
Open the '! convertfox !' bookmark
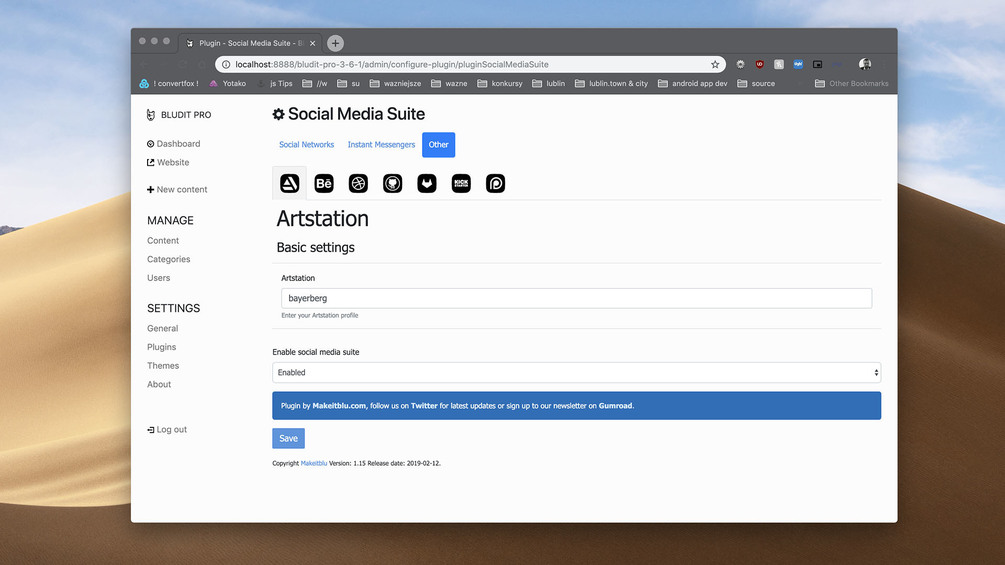[169, 83]
